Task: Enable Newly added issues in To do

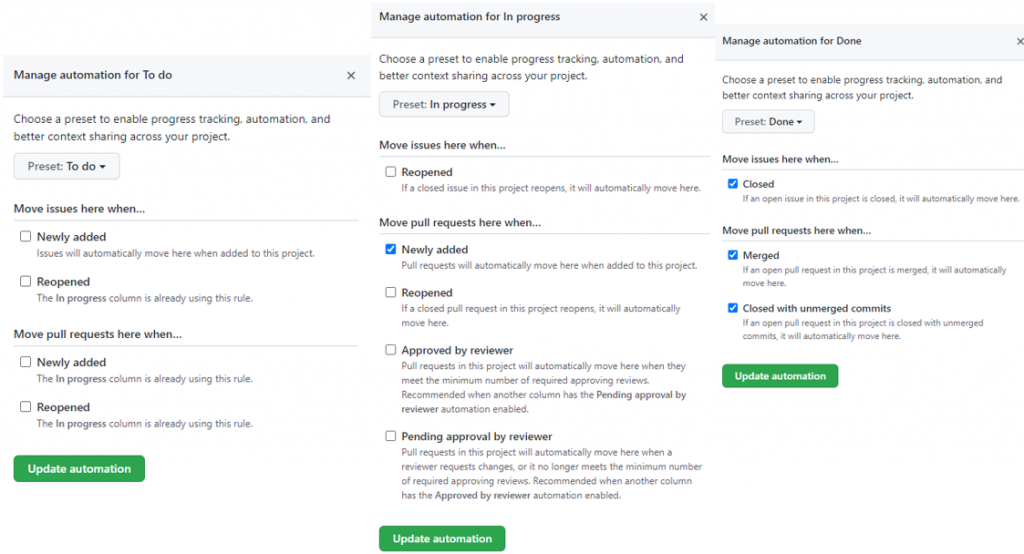Action: [x=25, y=237]
